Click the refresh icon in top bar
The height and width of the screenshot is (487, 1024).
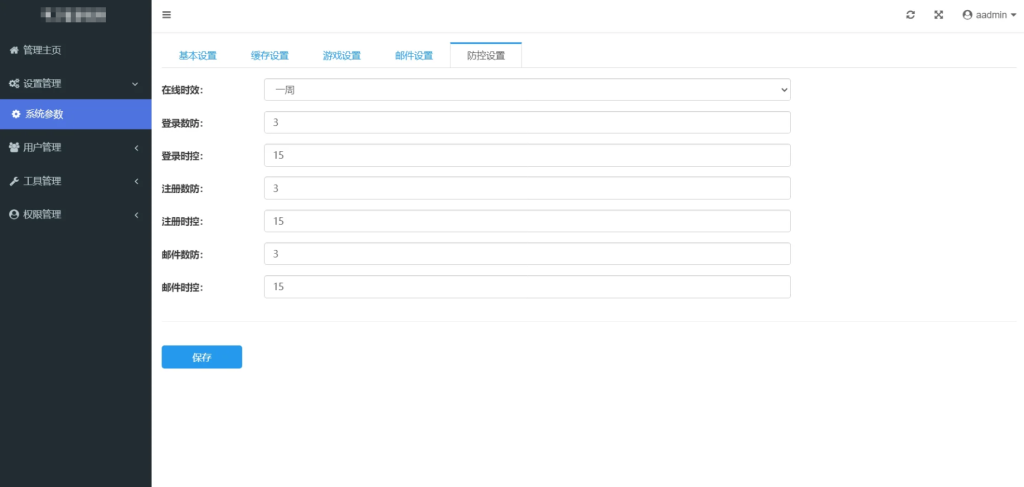[x=910, y=15]
